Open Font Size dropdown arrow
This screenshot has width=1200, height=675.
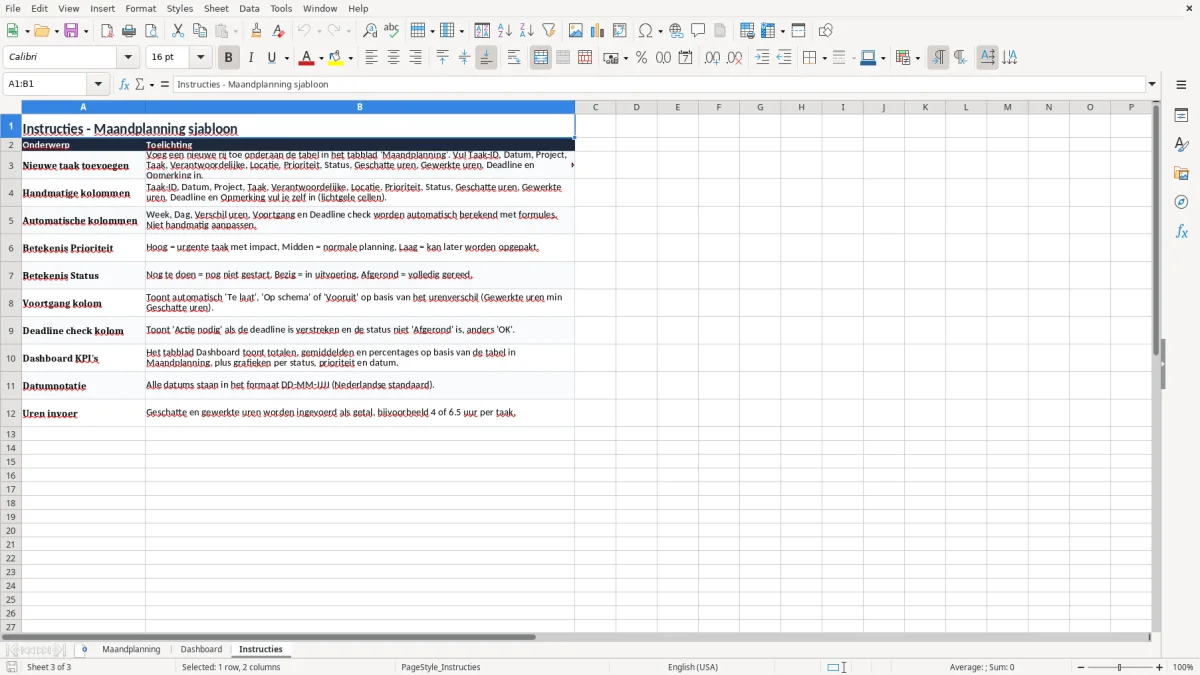201,58
